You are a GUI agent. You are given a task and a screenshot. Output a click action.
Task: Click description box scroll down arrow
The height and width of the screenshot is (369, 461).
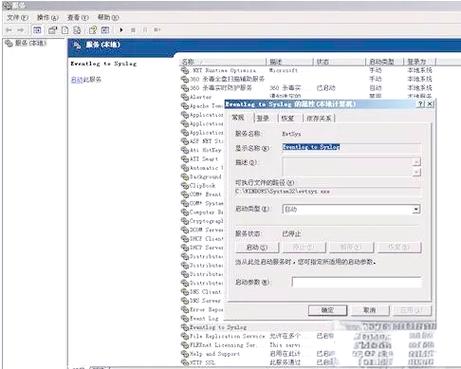[416, 172]
